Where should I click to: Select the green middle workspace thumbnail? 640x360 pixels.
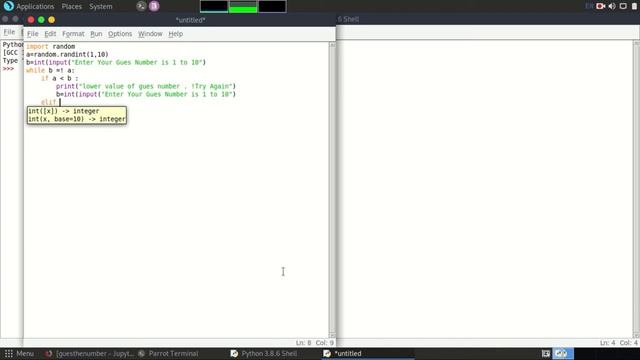[x=243, y=7]
